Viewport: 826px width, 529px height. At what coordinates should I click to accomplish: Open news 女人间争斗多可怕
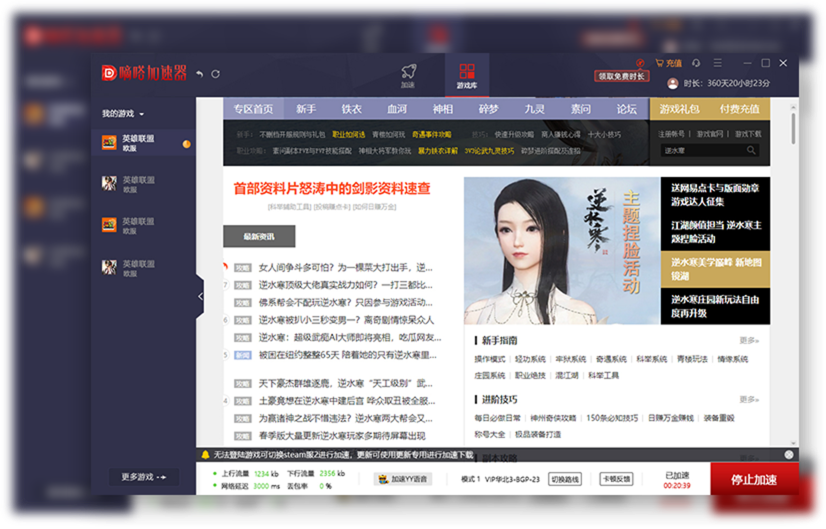point(346,268)
